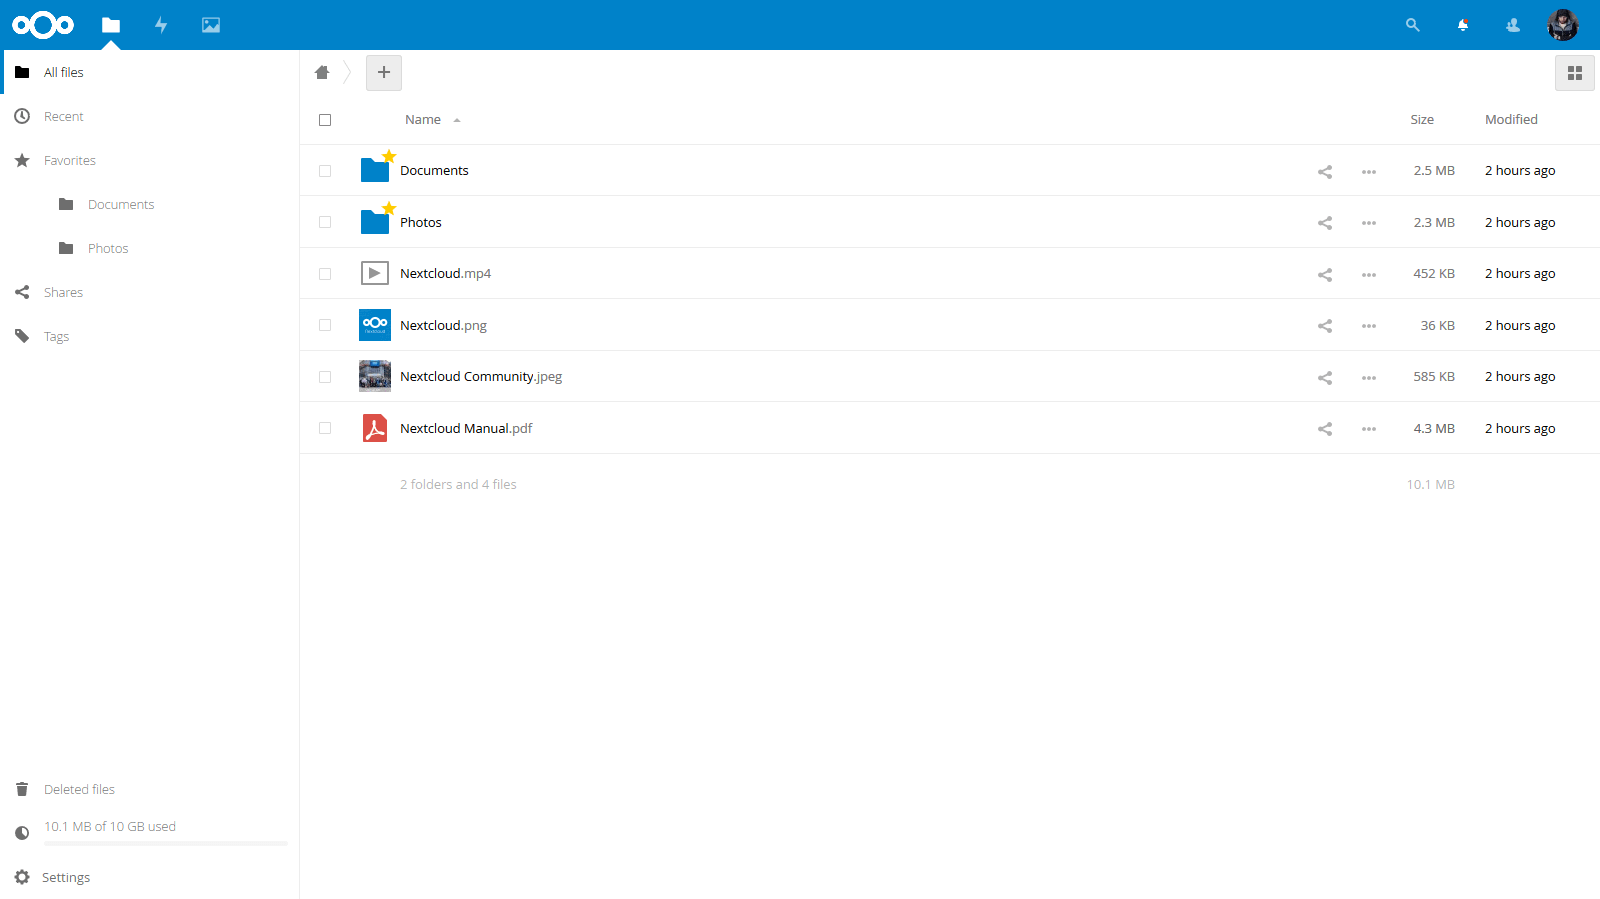Play Nextcloud.mp4 file

tap(446, 274)
